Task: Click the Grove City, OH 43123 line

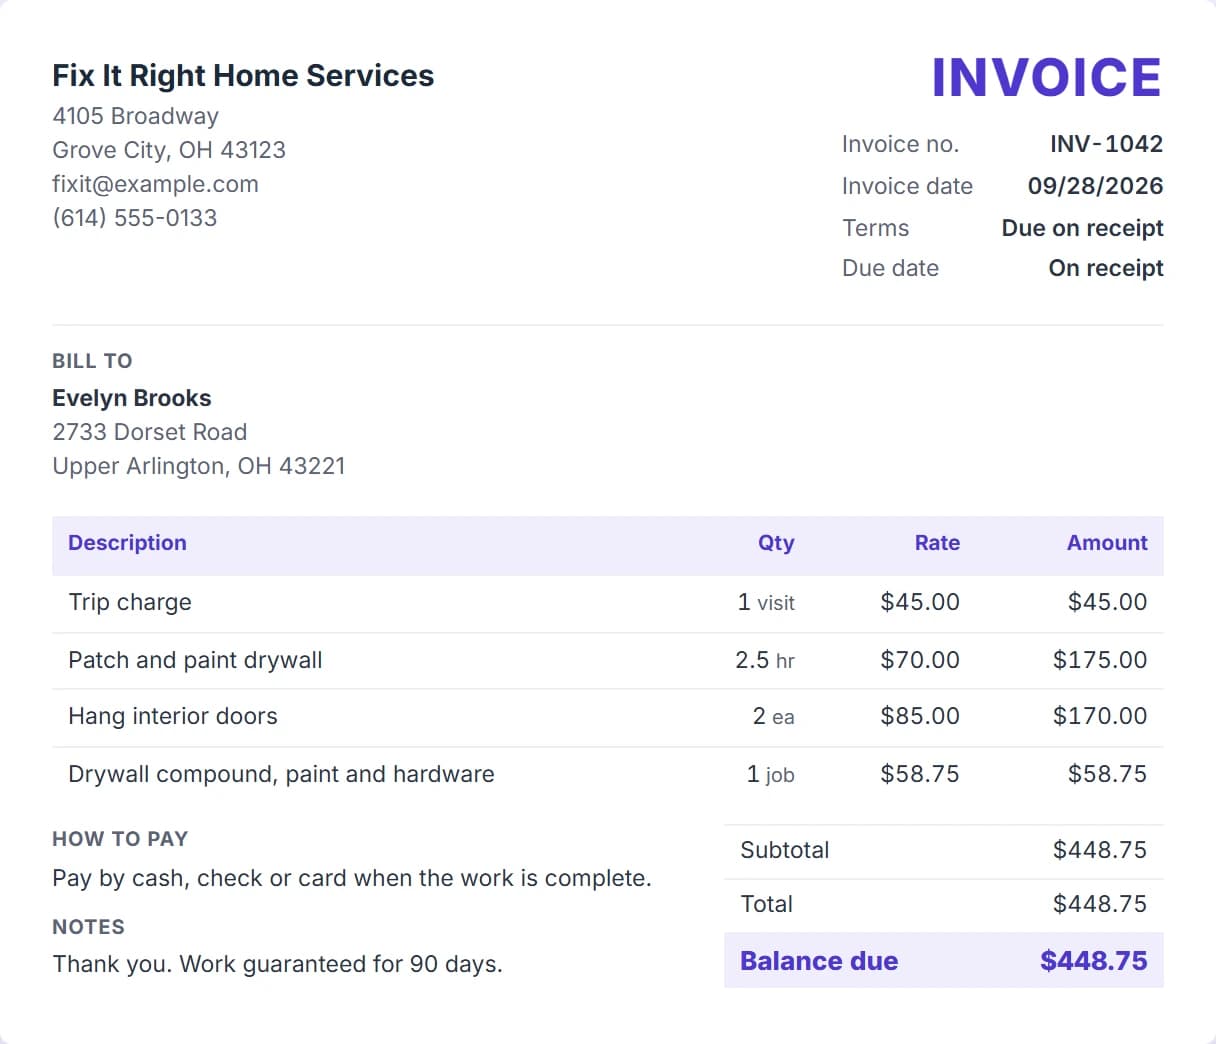Action: click(169, 150)
